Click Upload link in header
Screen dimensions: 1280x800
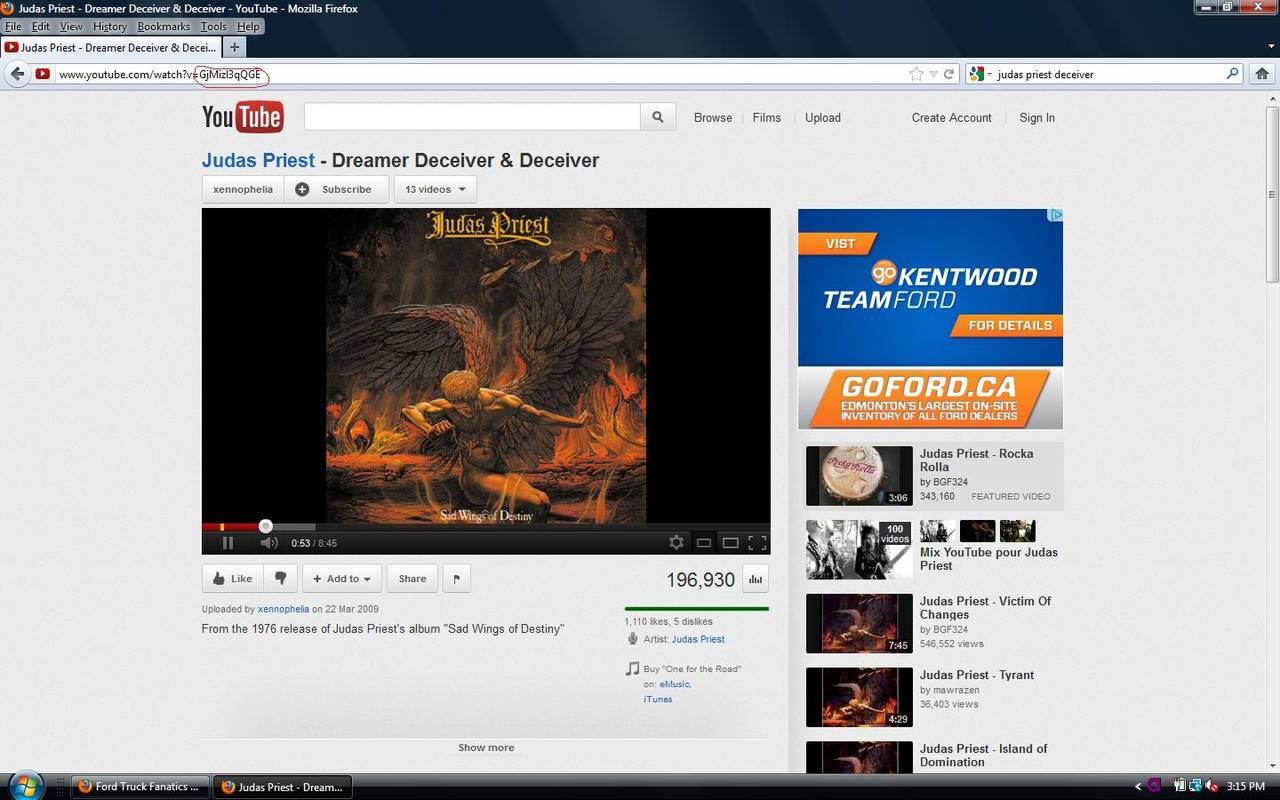pos(823,117)
